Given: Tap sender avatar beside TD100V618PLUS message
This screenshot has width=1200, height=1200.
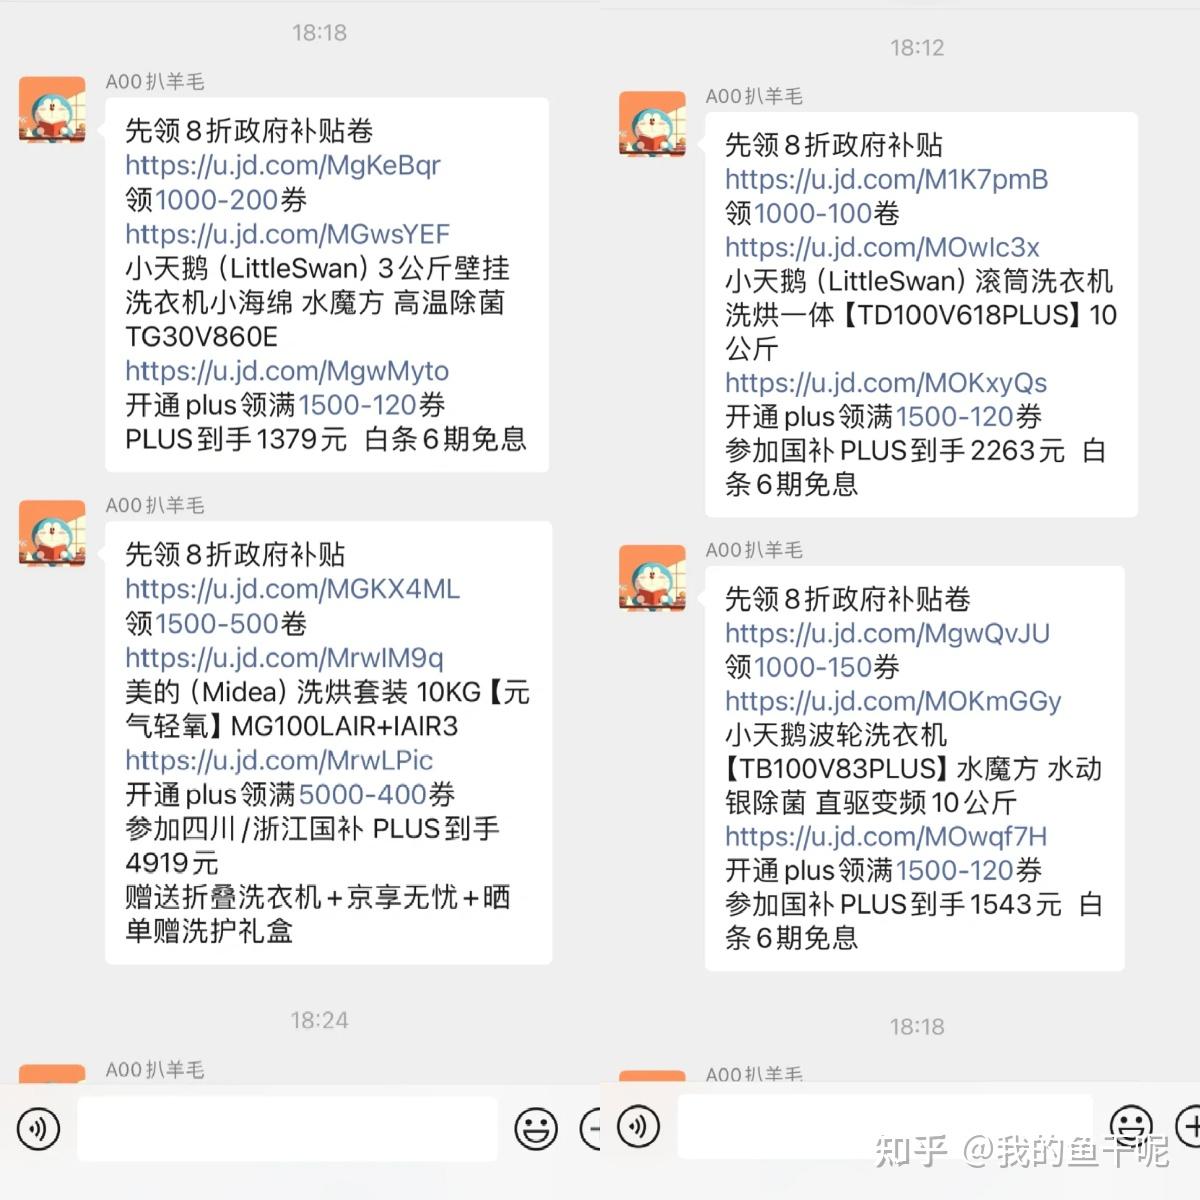Looking at the screenshot, I should 652,124.
